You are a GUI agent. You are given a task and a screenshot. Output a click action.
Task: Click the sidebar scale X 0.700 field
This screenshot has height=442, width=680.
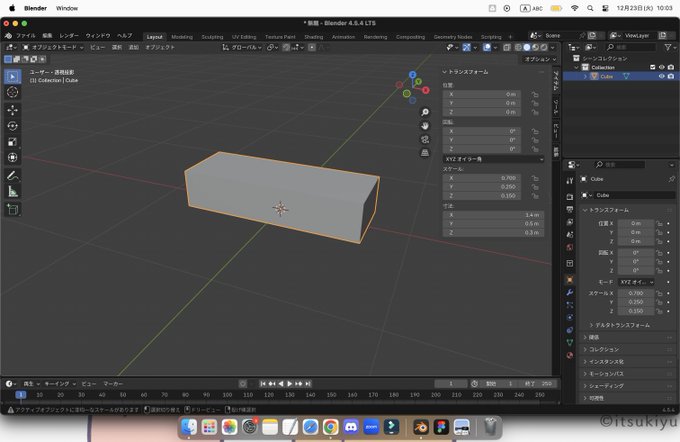[481, 178]
